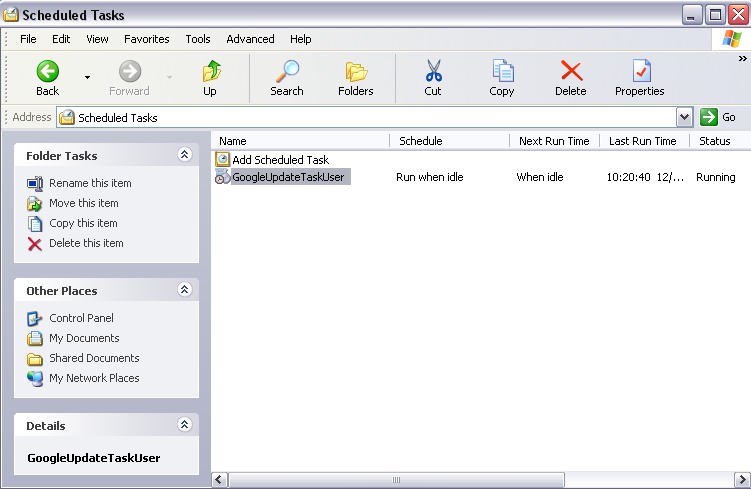The height and width of the screenshot is (489, 751).
Task: Open the Back history dropdown arrow
Action: click(x=87, y=77)
